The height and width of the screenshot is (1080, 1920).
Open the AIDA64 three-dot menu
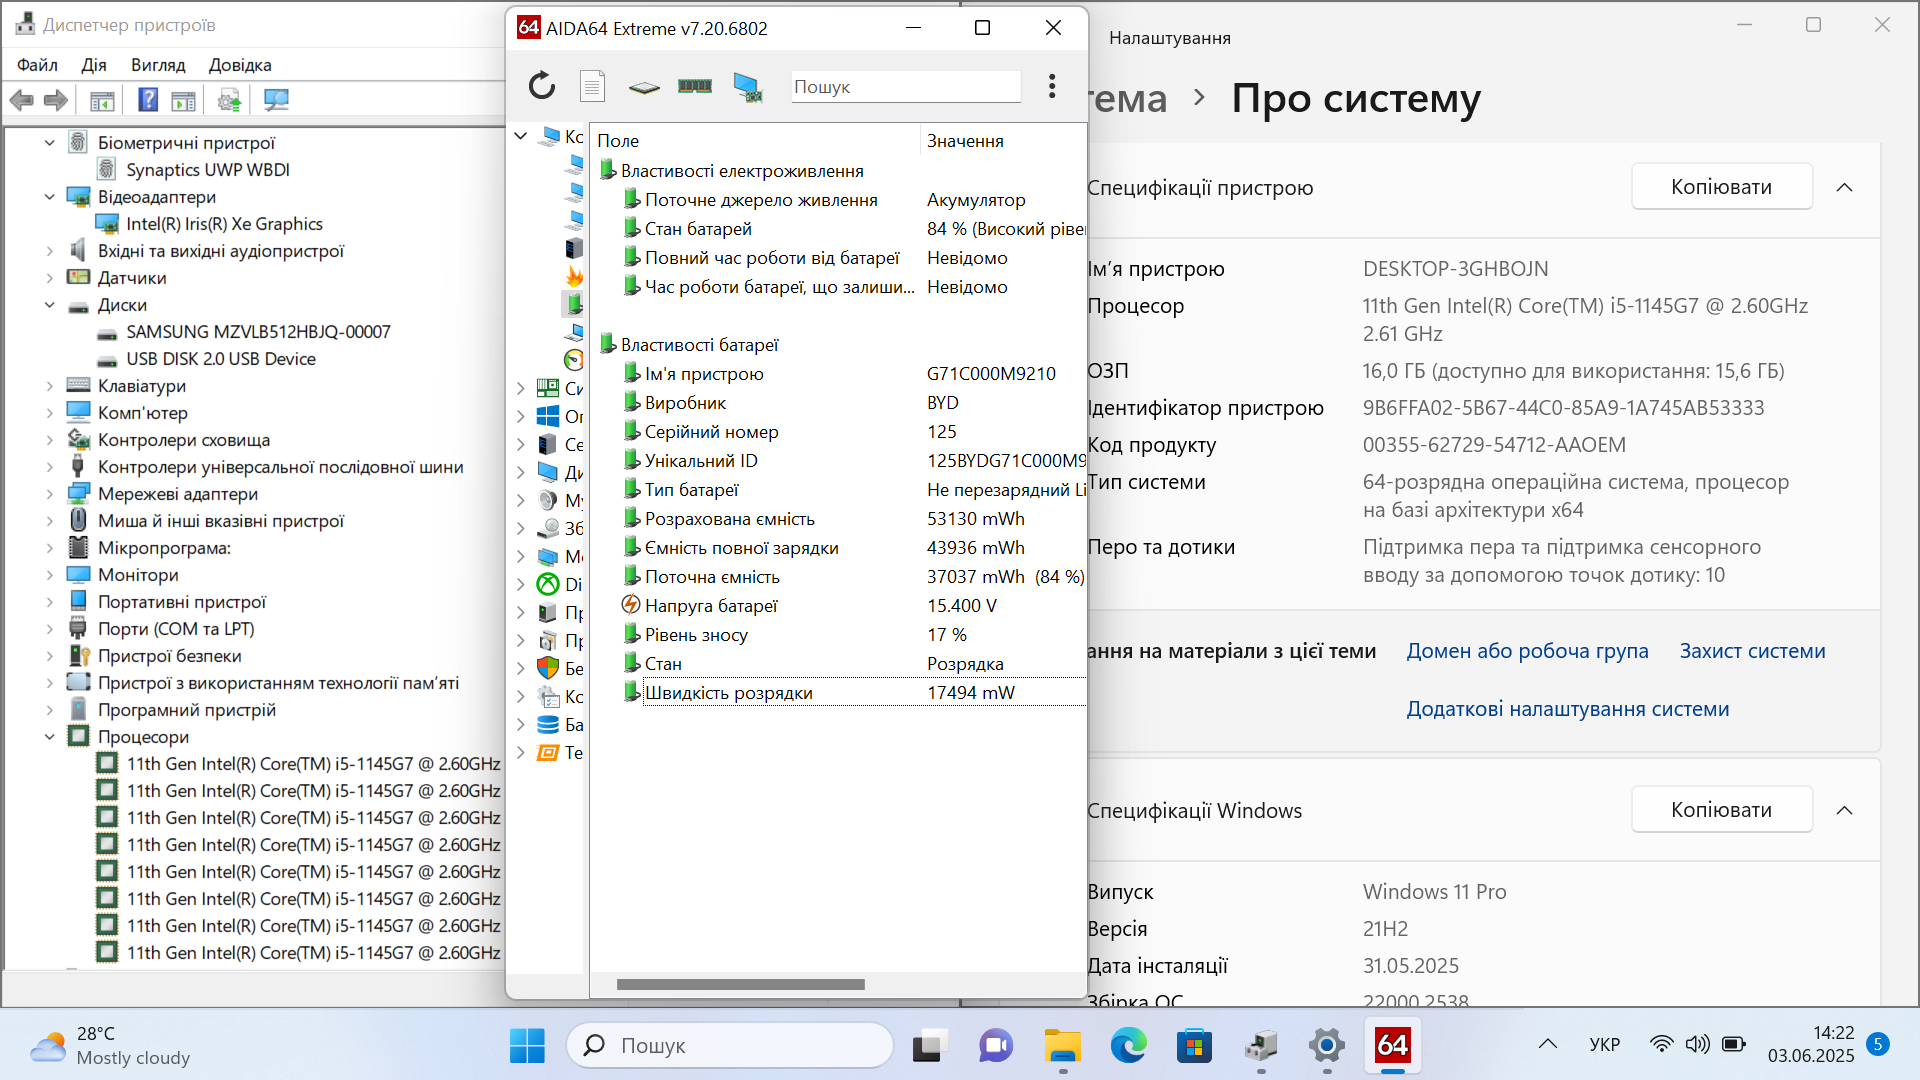tap(1052, 86)
